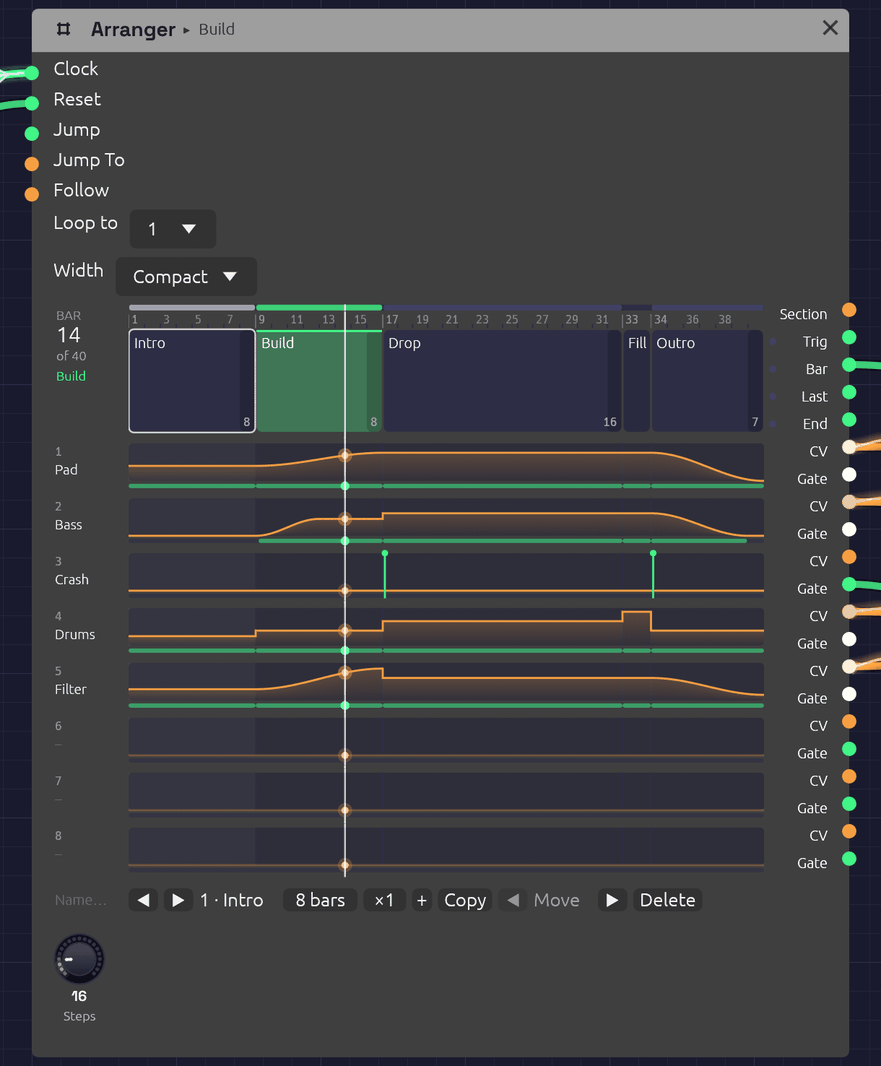The image size is (881, 1066).
Task: Click the Clock input port
Action: pos(32,73)
